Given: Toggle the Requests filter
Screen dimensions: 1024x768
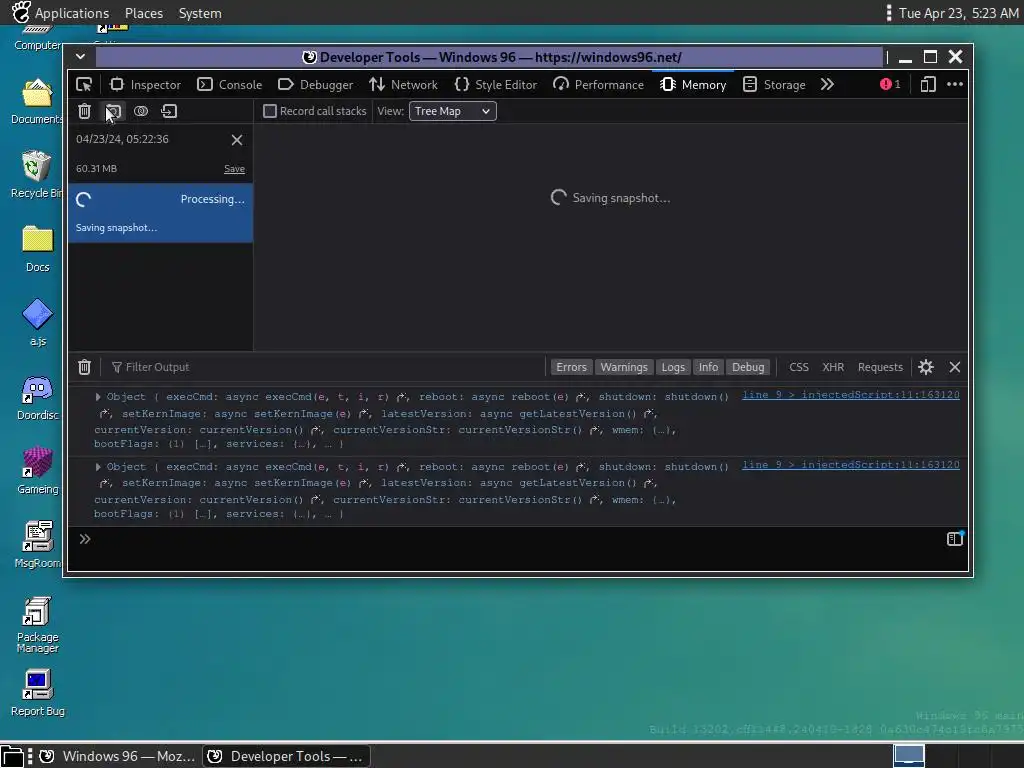Looking at the screenshot, I should (x=880, y=367).
